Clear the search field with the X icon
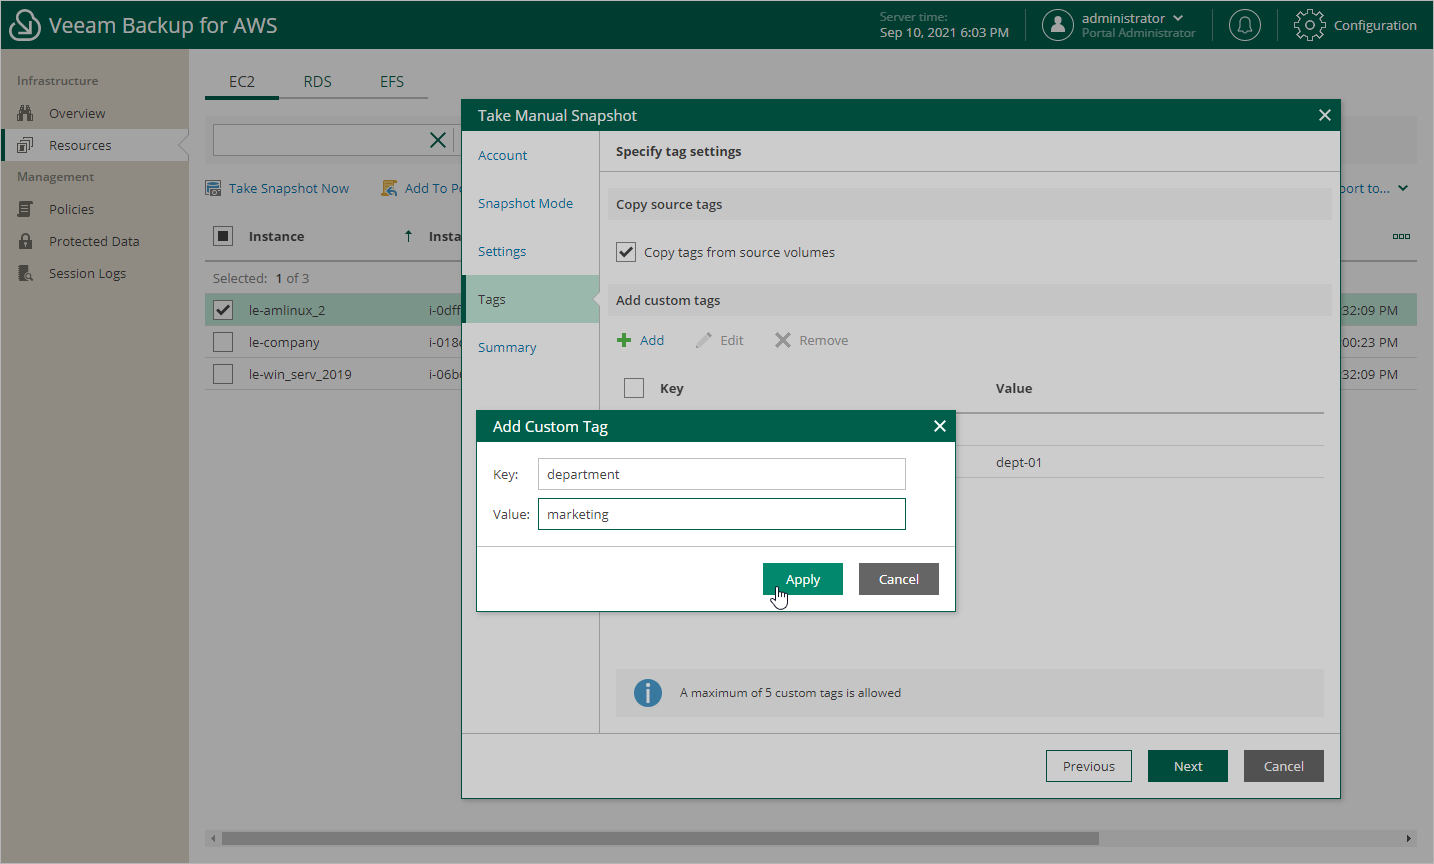This screenshot has width=1434, height=864. click(x=437, y=140)
